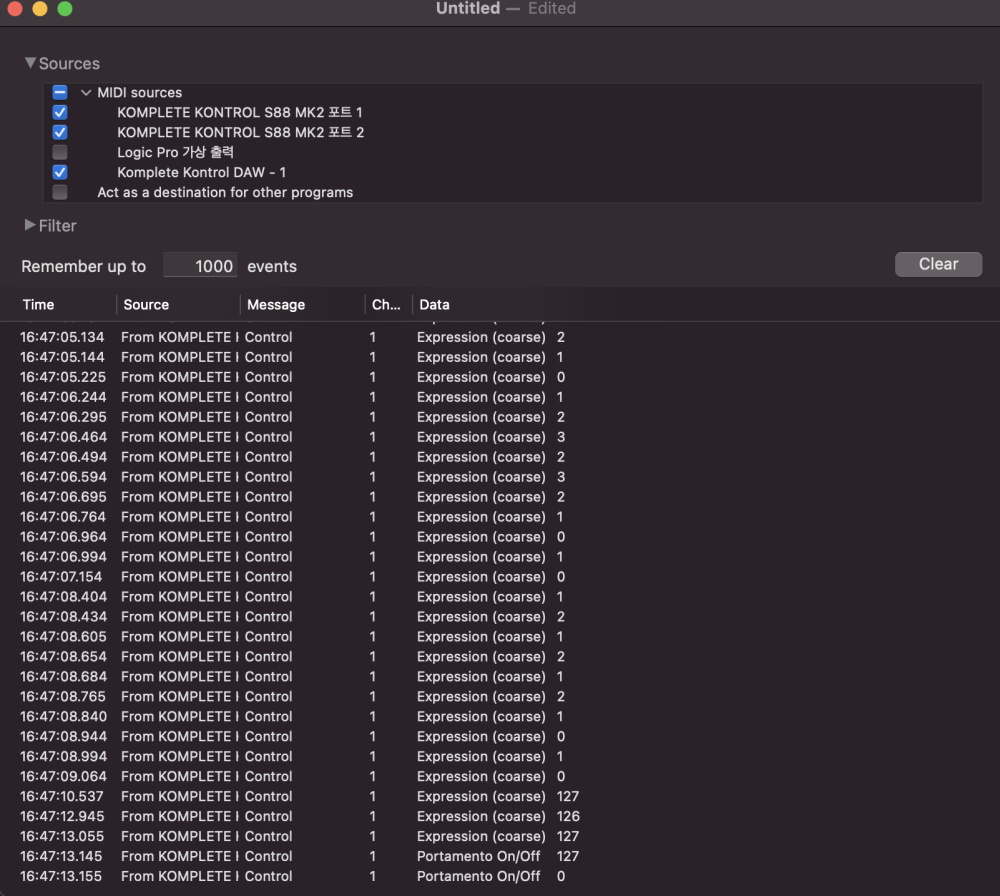This screenshot has width=1000, height=896.
Task: Expand the Filter section triangle
Action: (30, 225)
